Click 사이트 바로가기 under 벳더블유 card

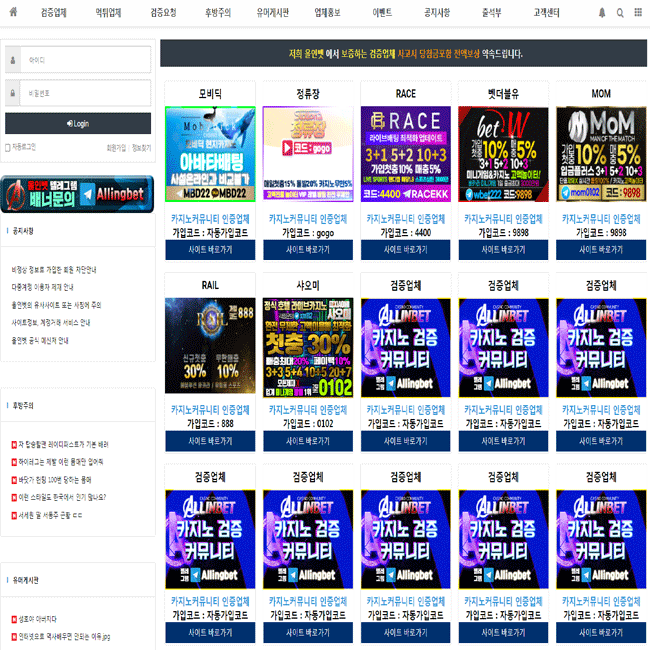point(503,250)
